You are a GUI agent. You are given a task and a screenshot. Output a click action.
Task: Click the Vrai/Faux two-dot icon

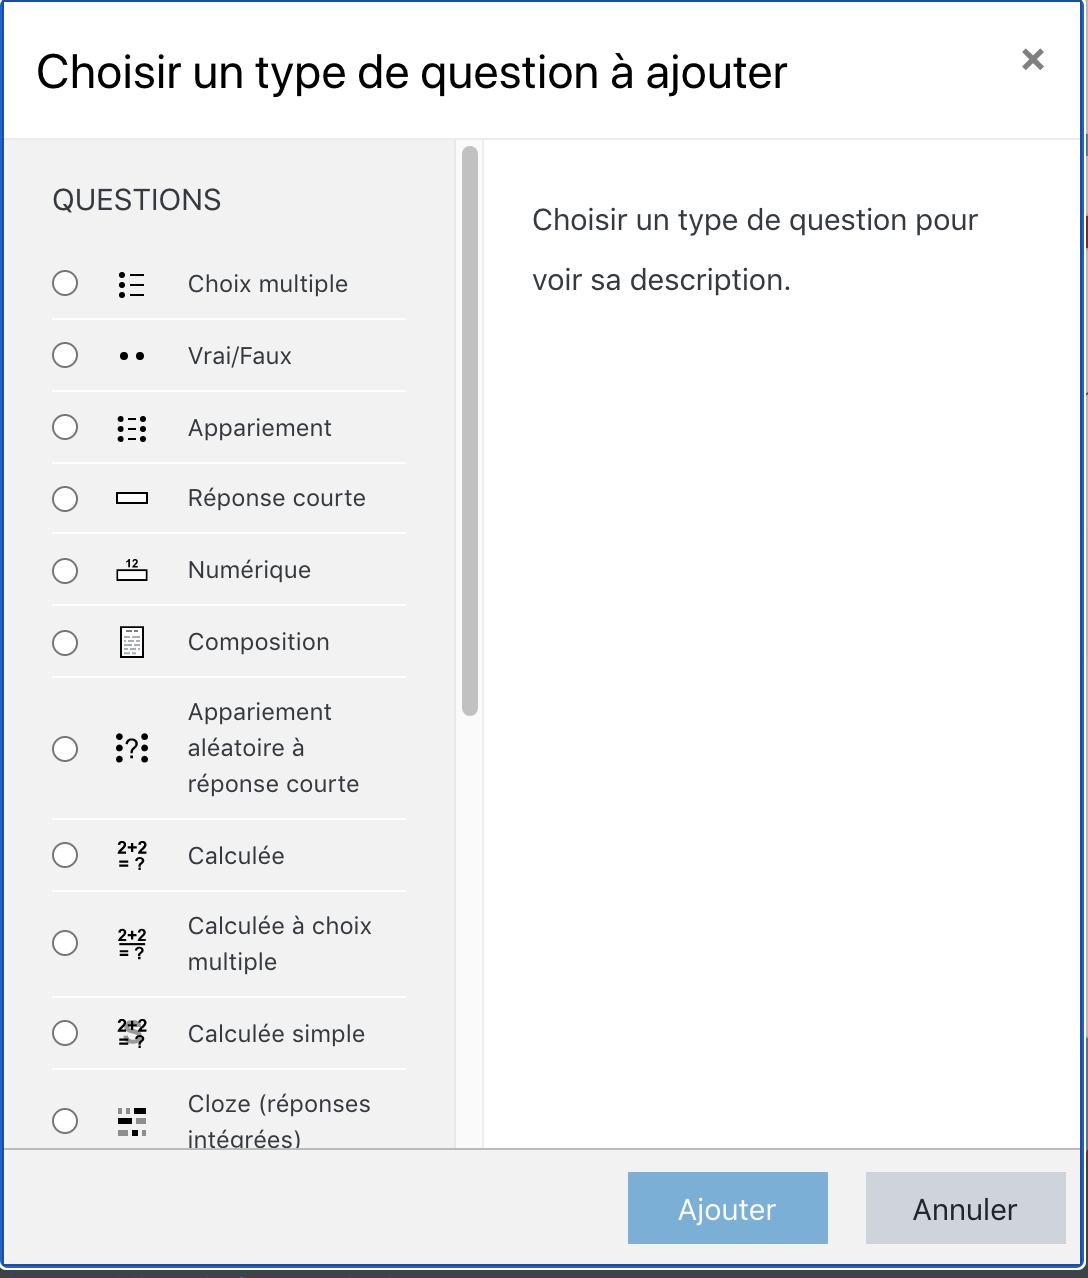132,356
